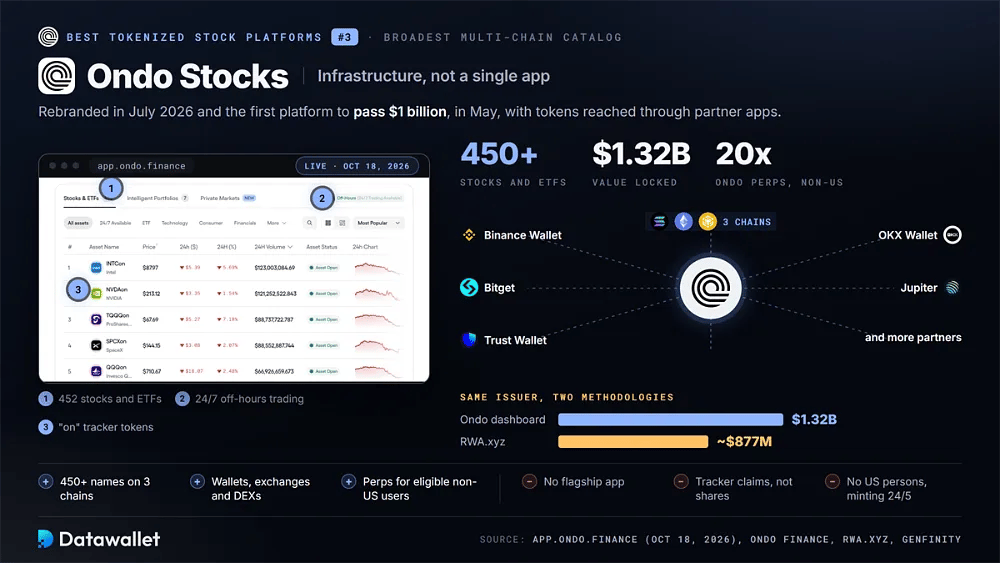
Task: Click the Asset Open badge in INTCon row
Action: 324,268
